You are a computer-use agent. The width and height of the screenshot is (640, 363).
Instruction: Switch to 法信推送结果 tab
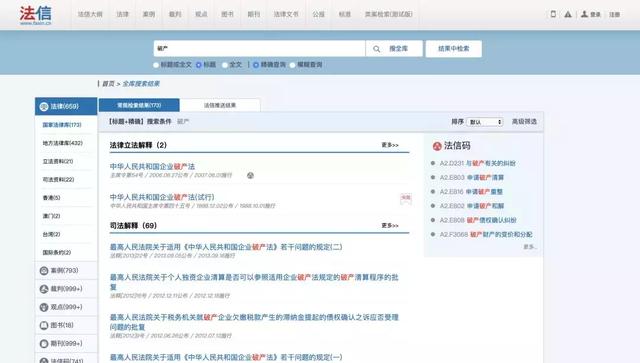(x=220, y=105)
